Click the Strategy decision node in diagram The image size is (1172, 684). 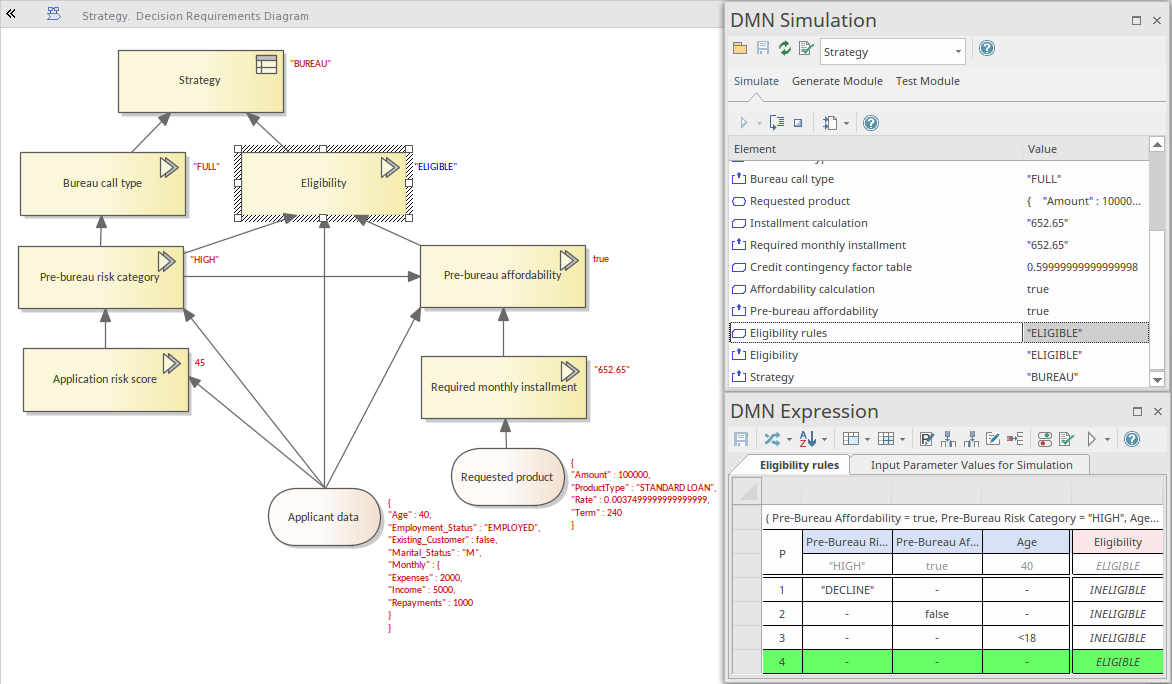(x=199, y=80)
